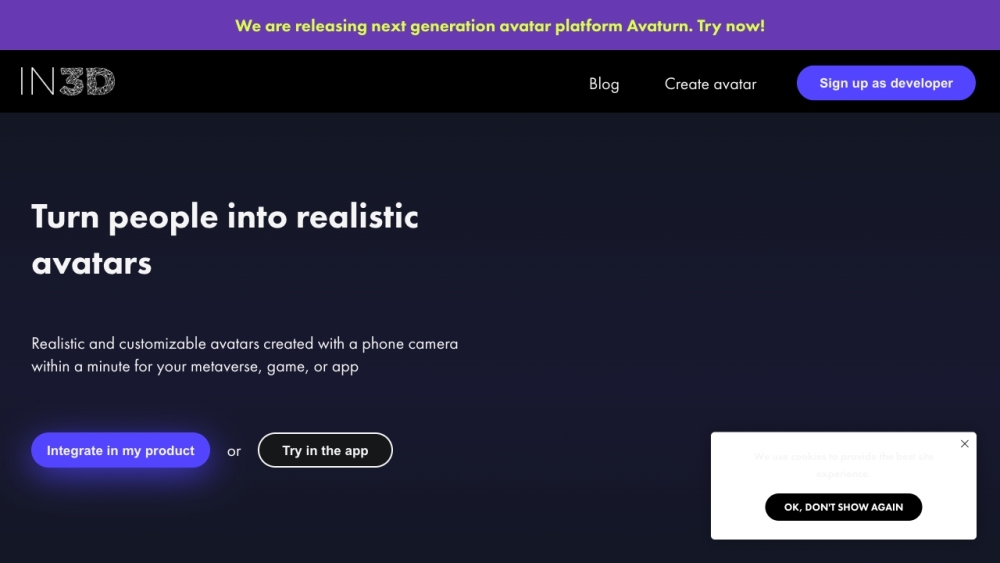Click the patterned 3D letters of the logo
This screenshot has width=1000, height=563.
tap(87, 82)
